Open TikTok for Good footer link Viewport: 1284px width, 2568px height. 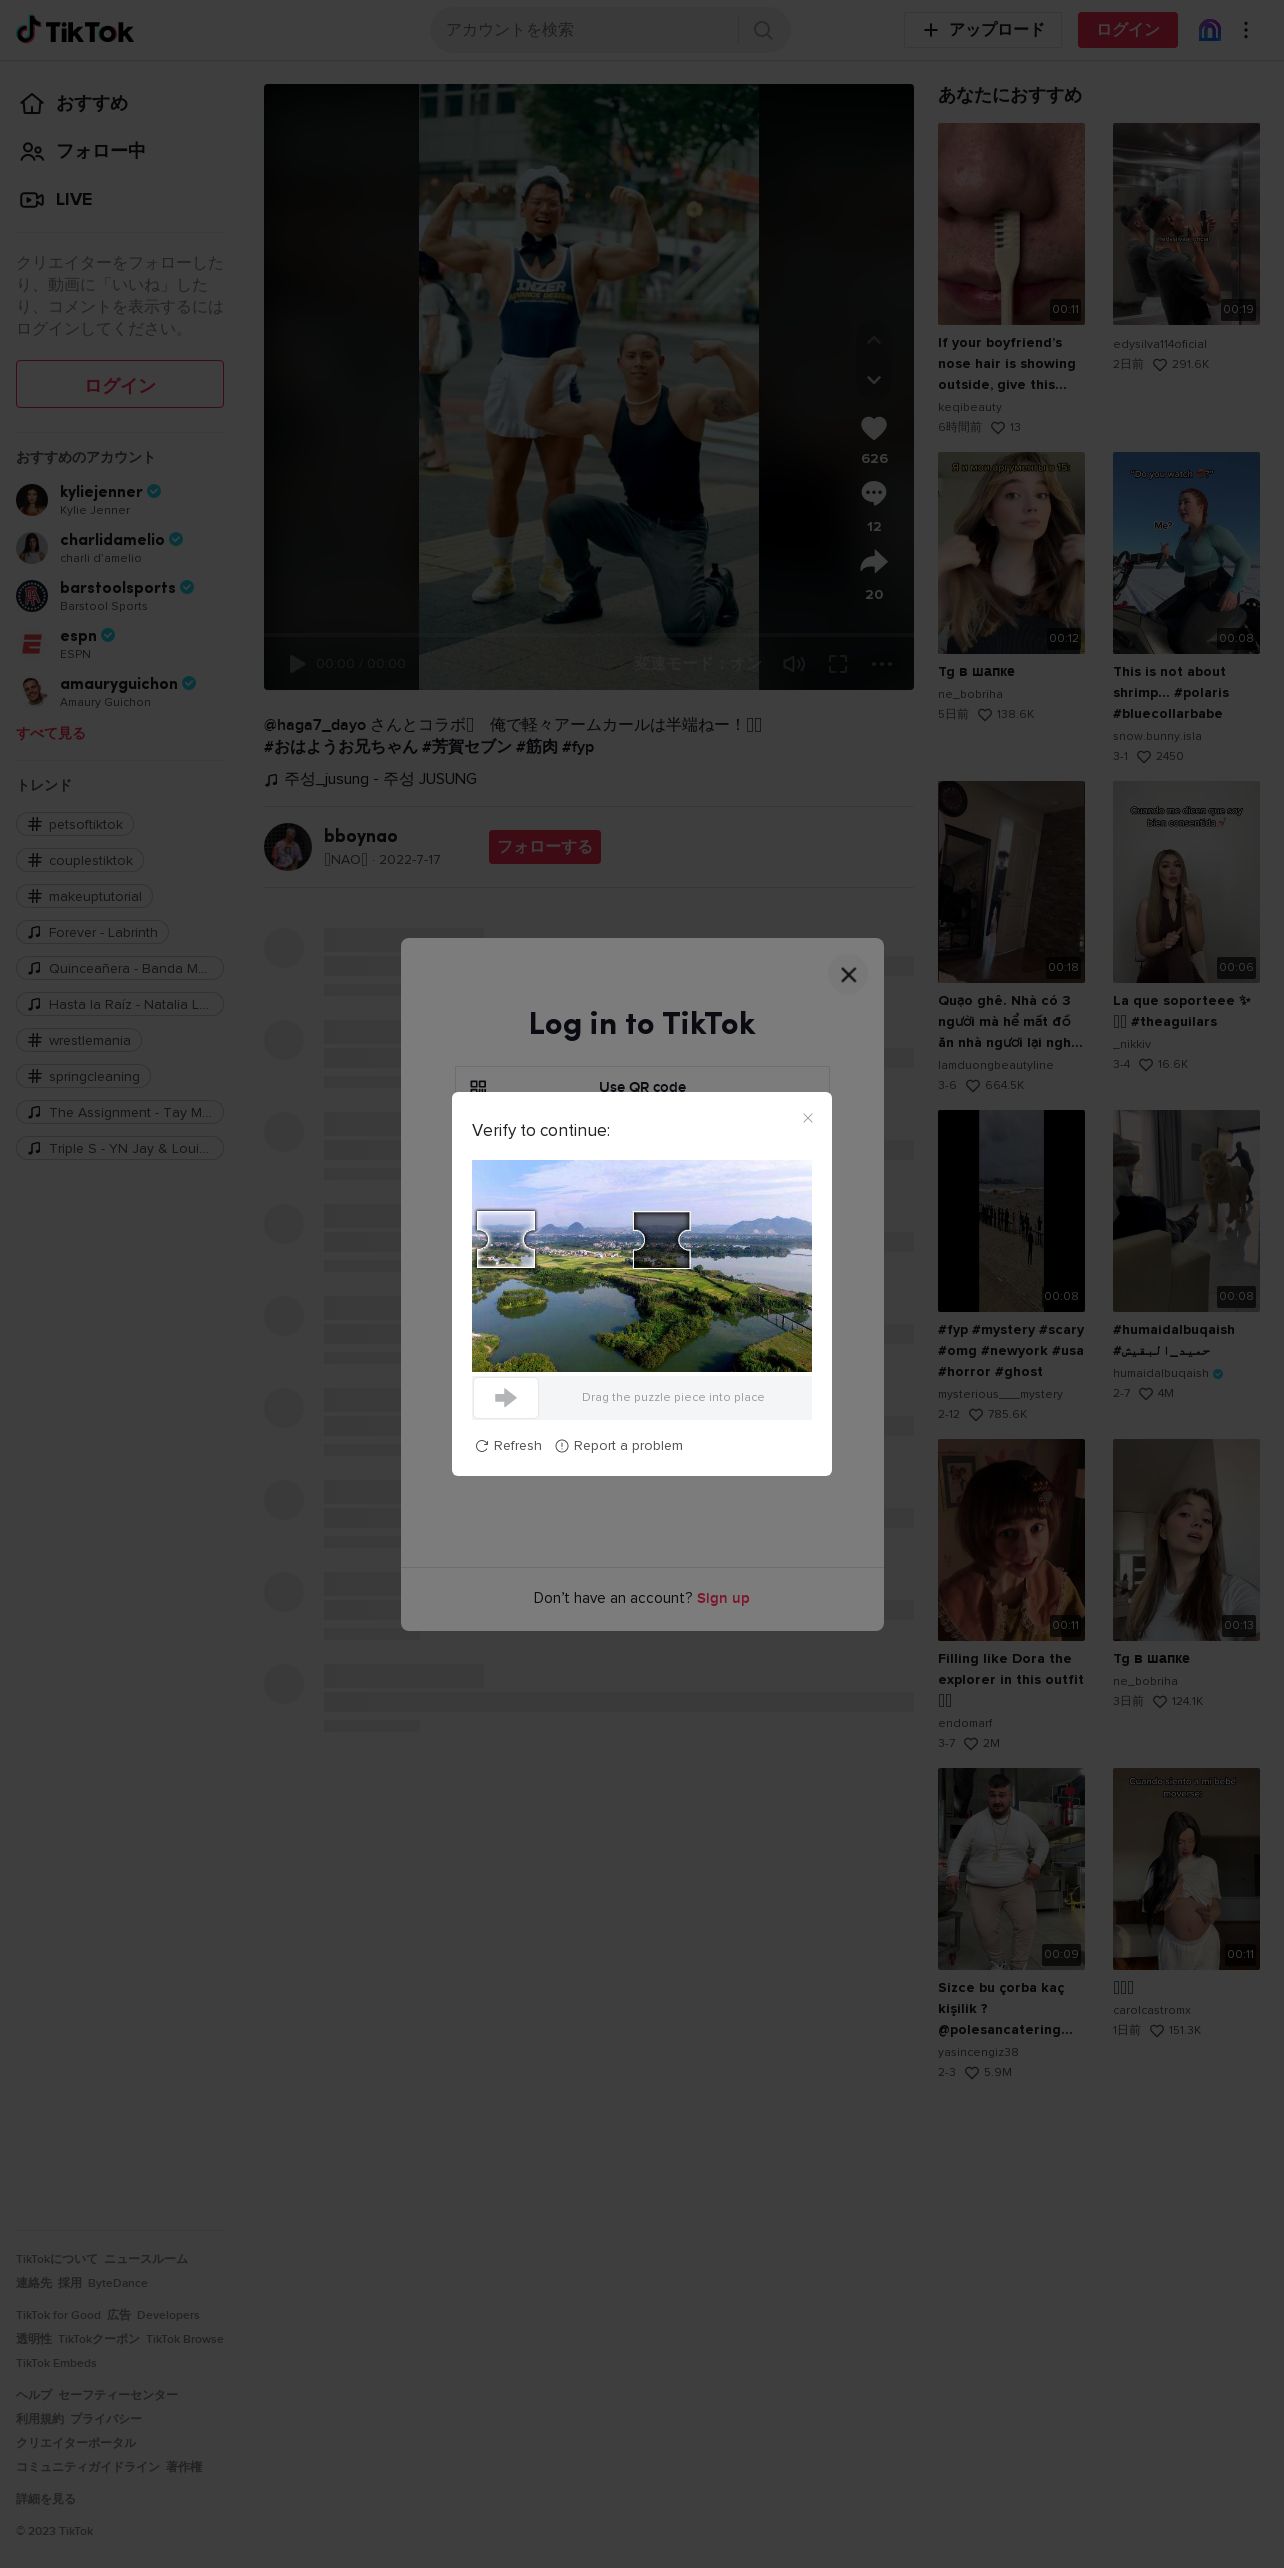[58, 2315]
